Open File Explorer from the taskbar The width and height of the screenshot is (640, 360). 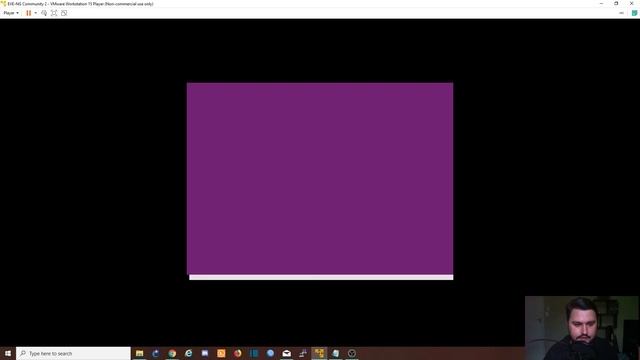pos(140,353)
